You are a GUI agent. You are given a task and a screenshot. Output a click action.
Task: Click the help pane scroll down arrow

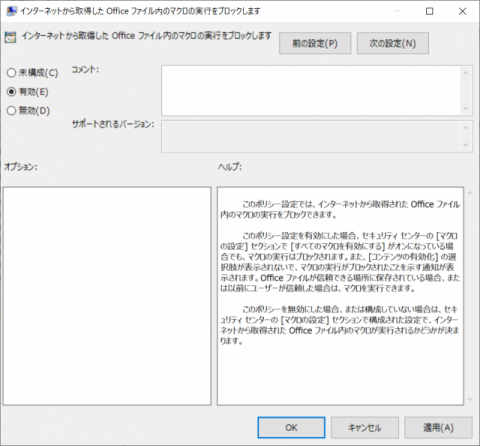[470, 399]
